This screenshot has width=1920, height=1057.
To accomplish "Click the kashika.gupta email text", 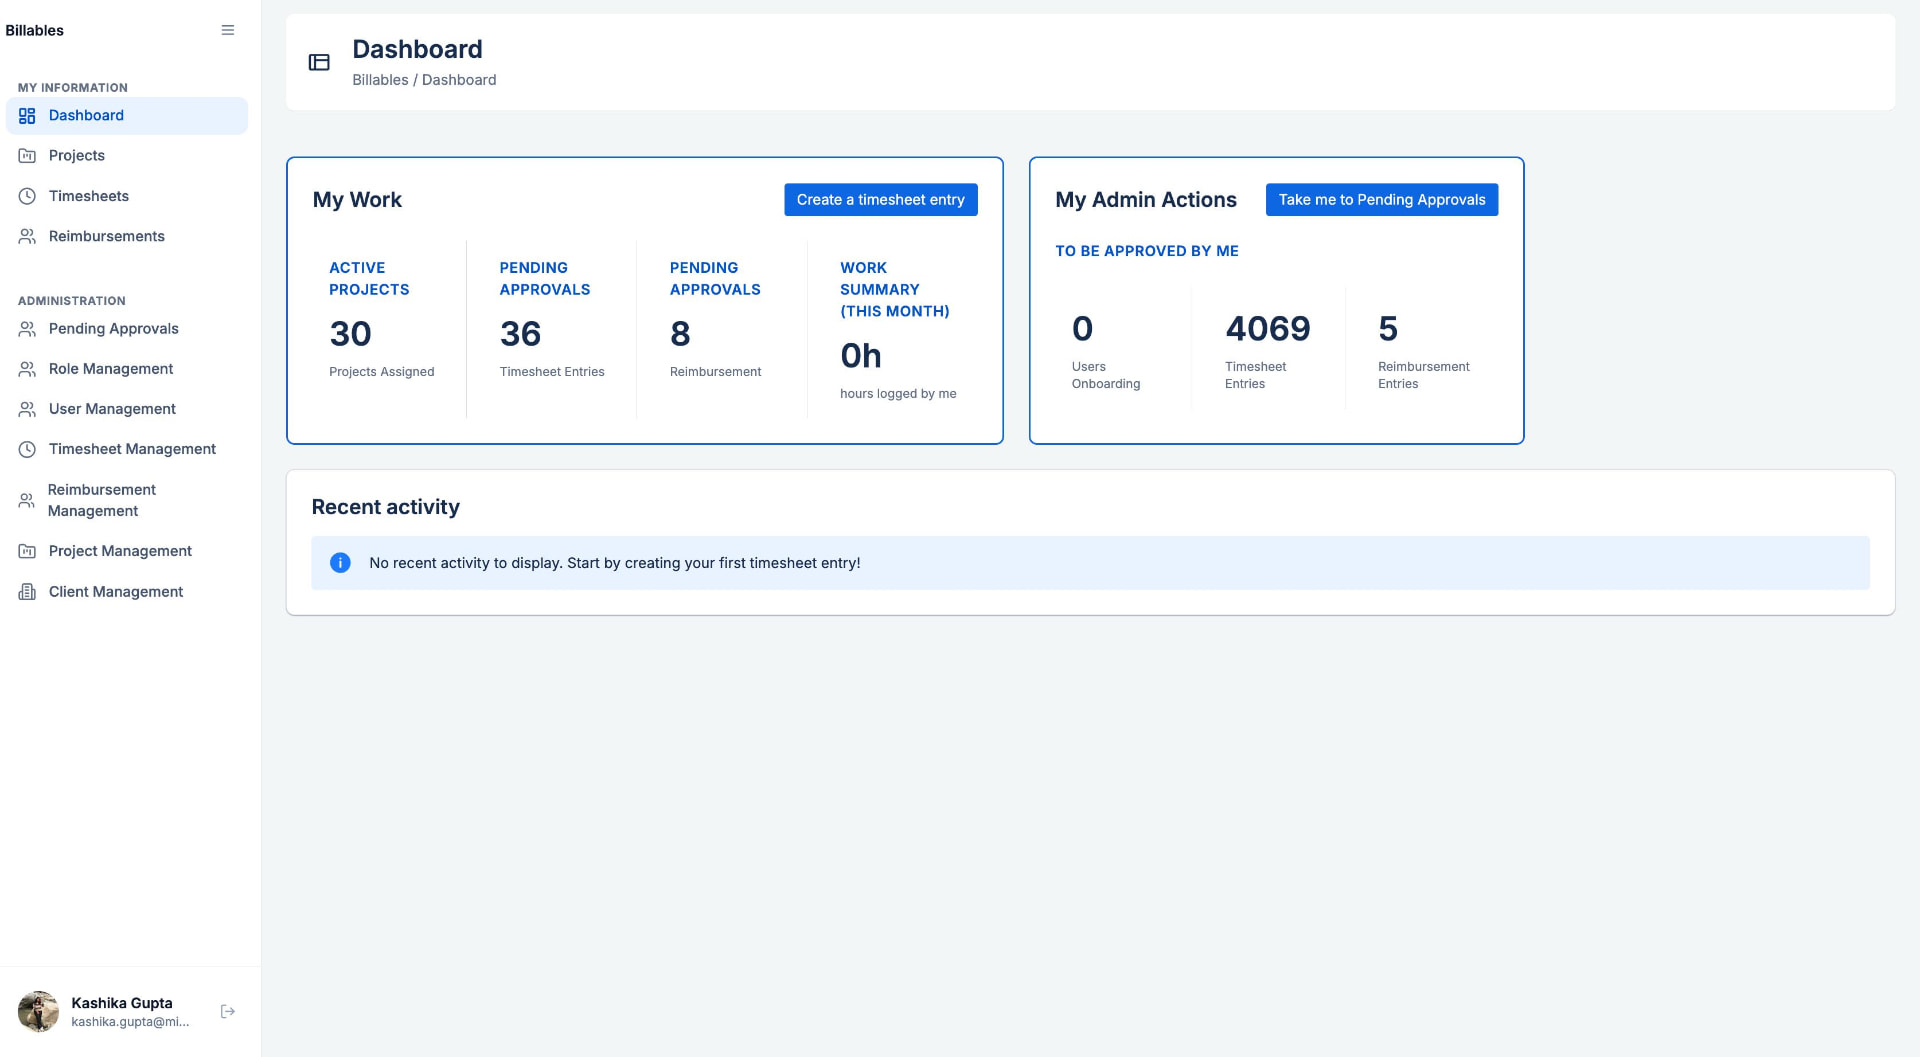I will click(130, 1022).
